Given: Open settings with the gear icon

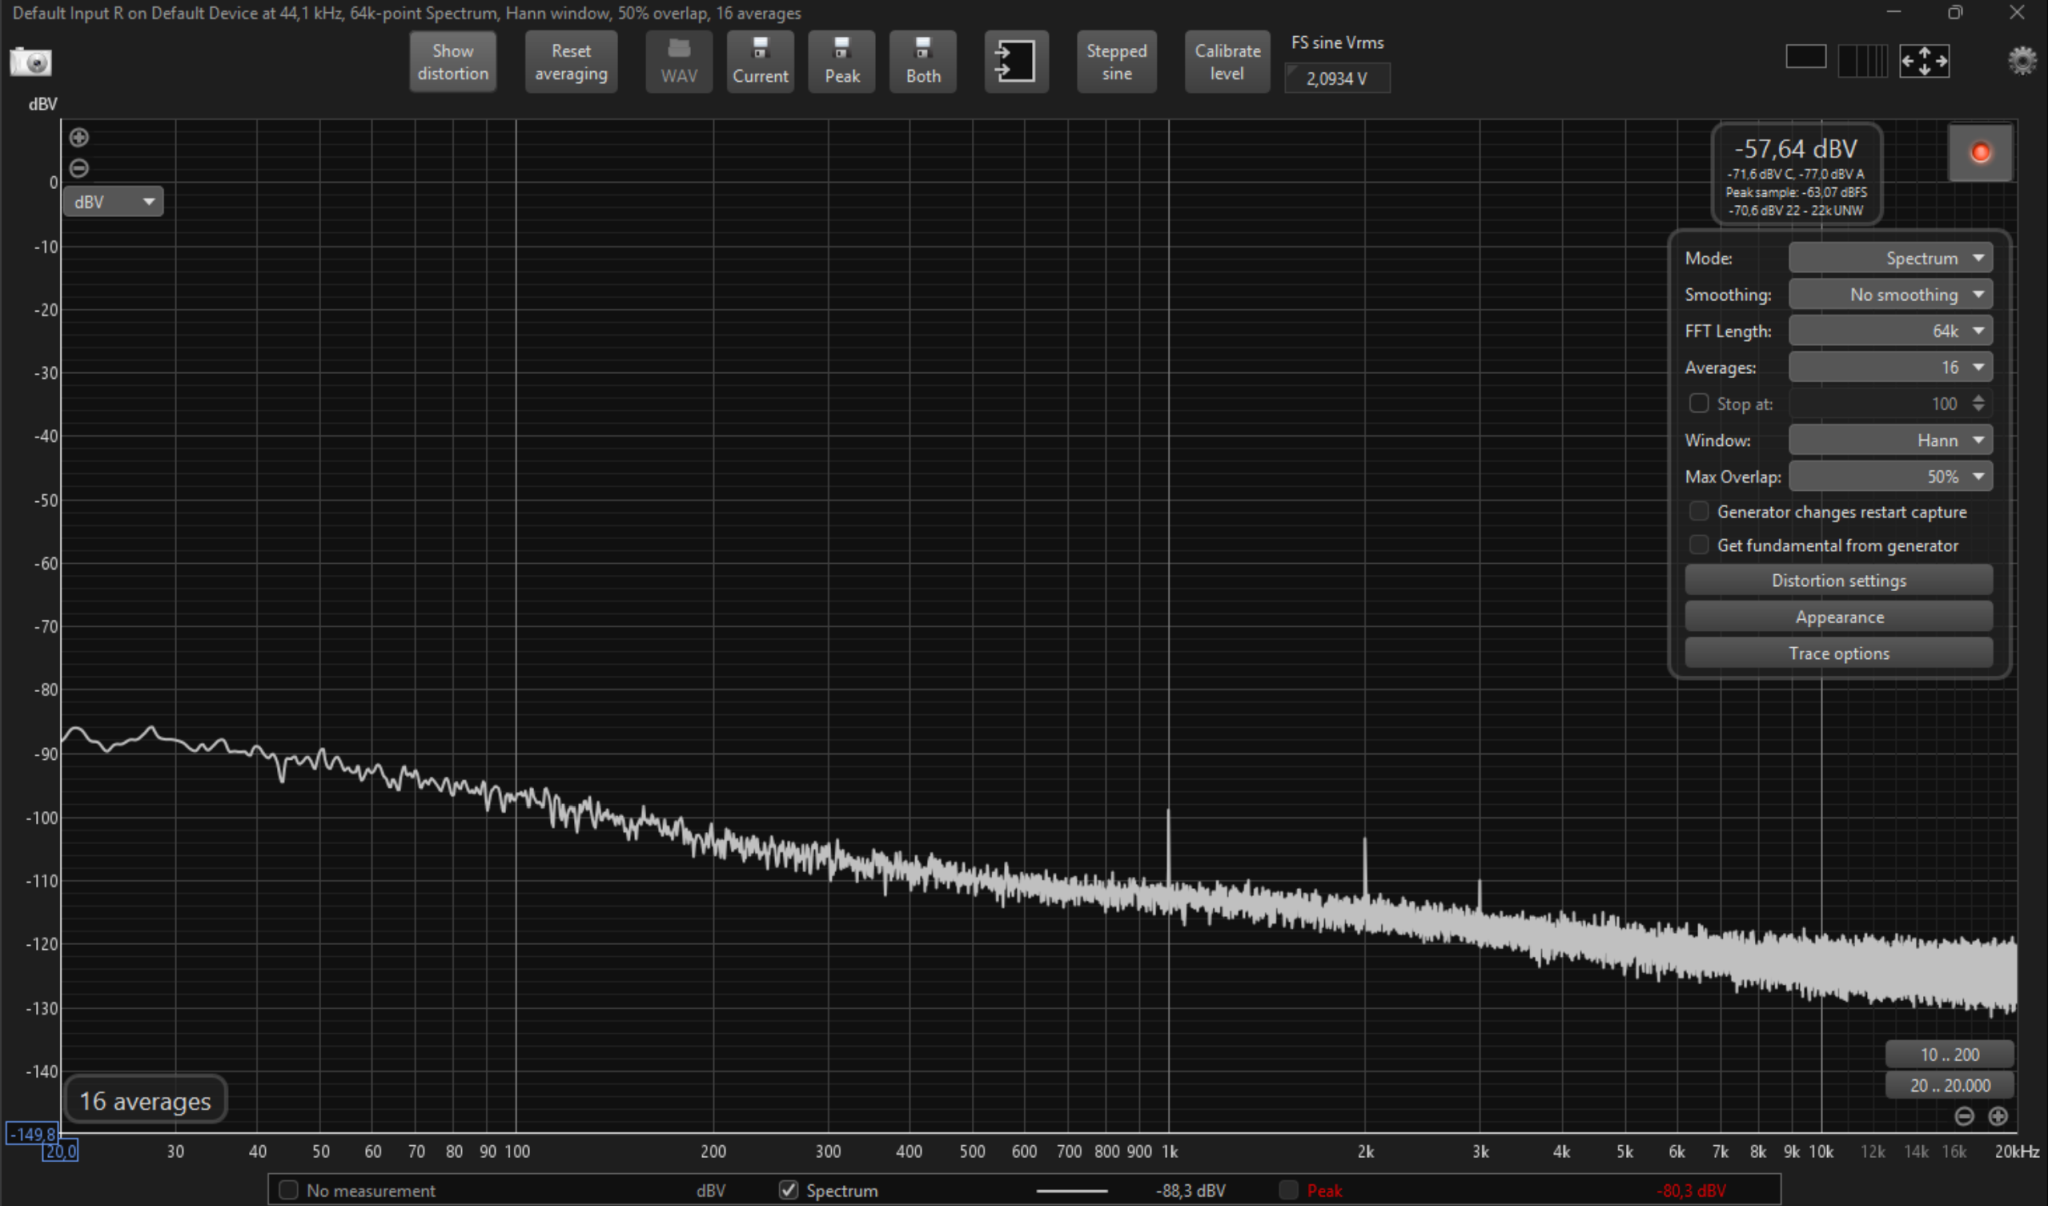Looking at the screenshot, I should (x=2022, y=61).
